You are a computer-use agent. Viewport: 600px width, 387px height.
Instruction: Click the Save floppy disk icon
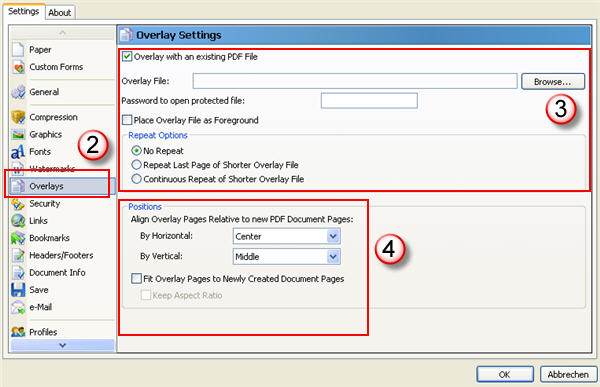[x=18, y=290]
